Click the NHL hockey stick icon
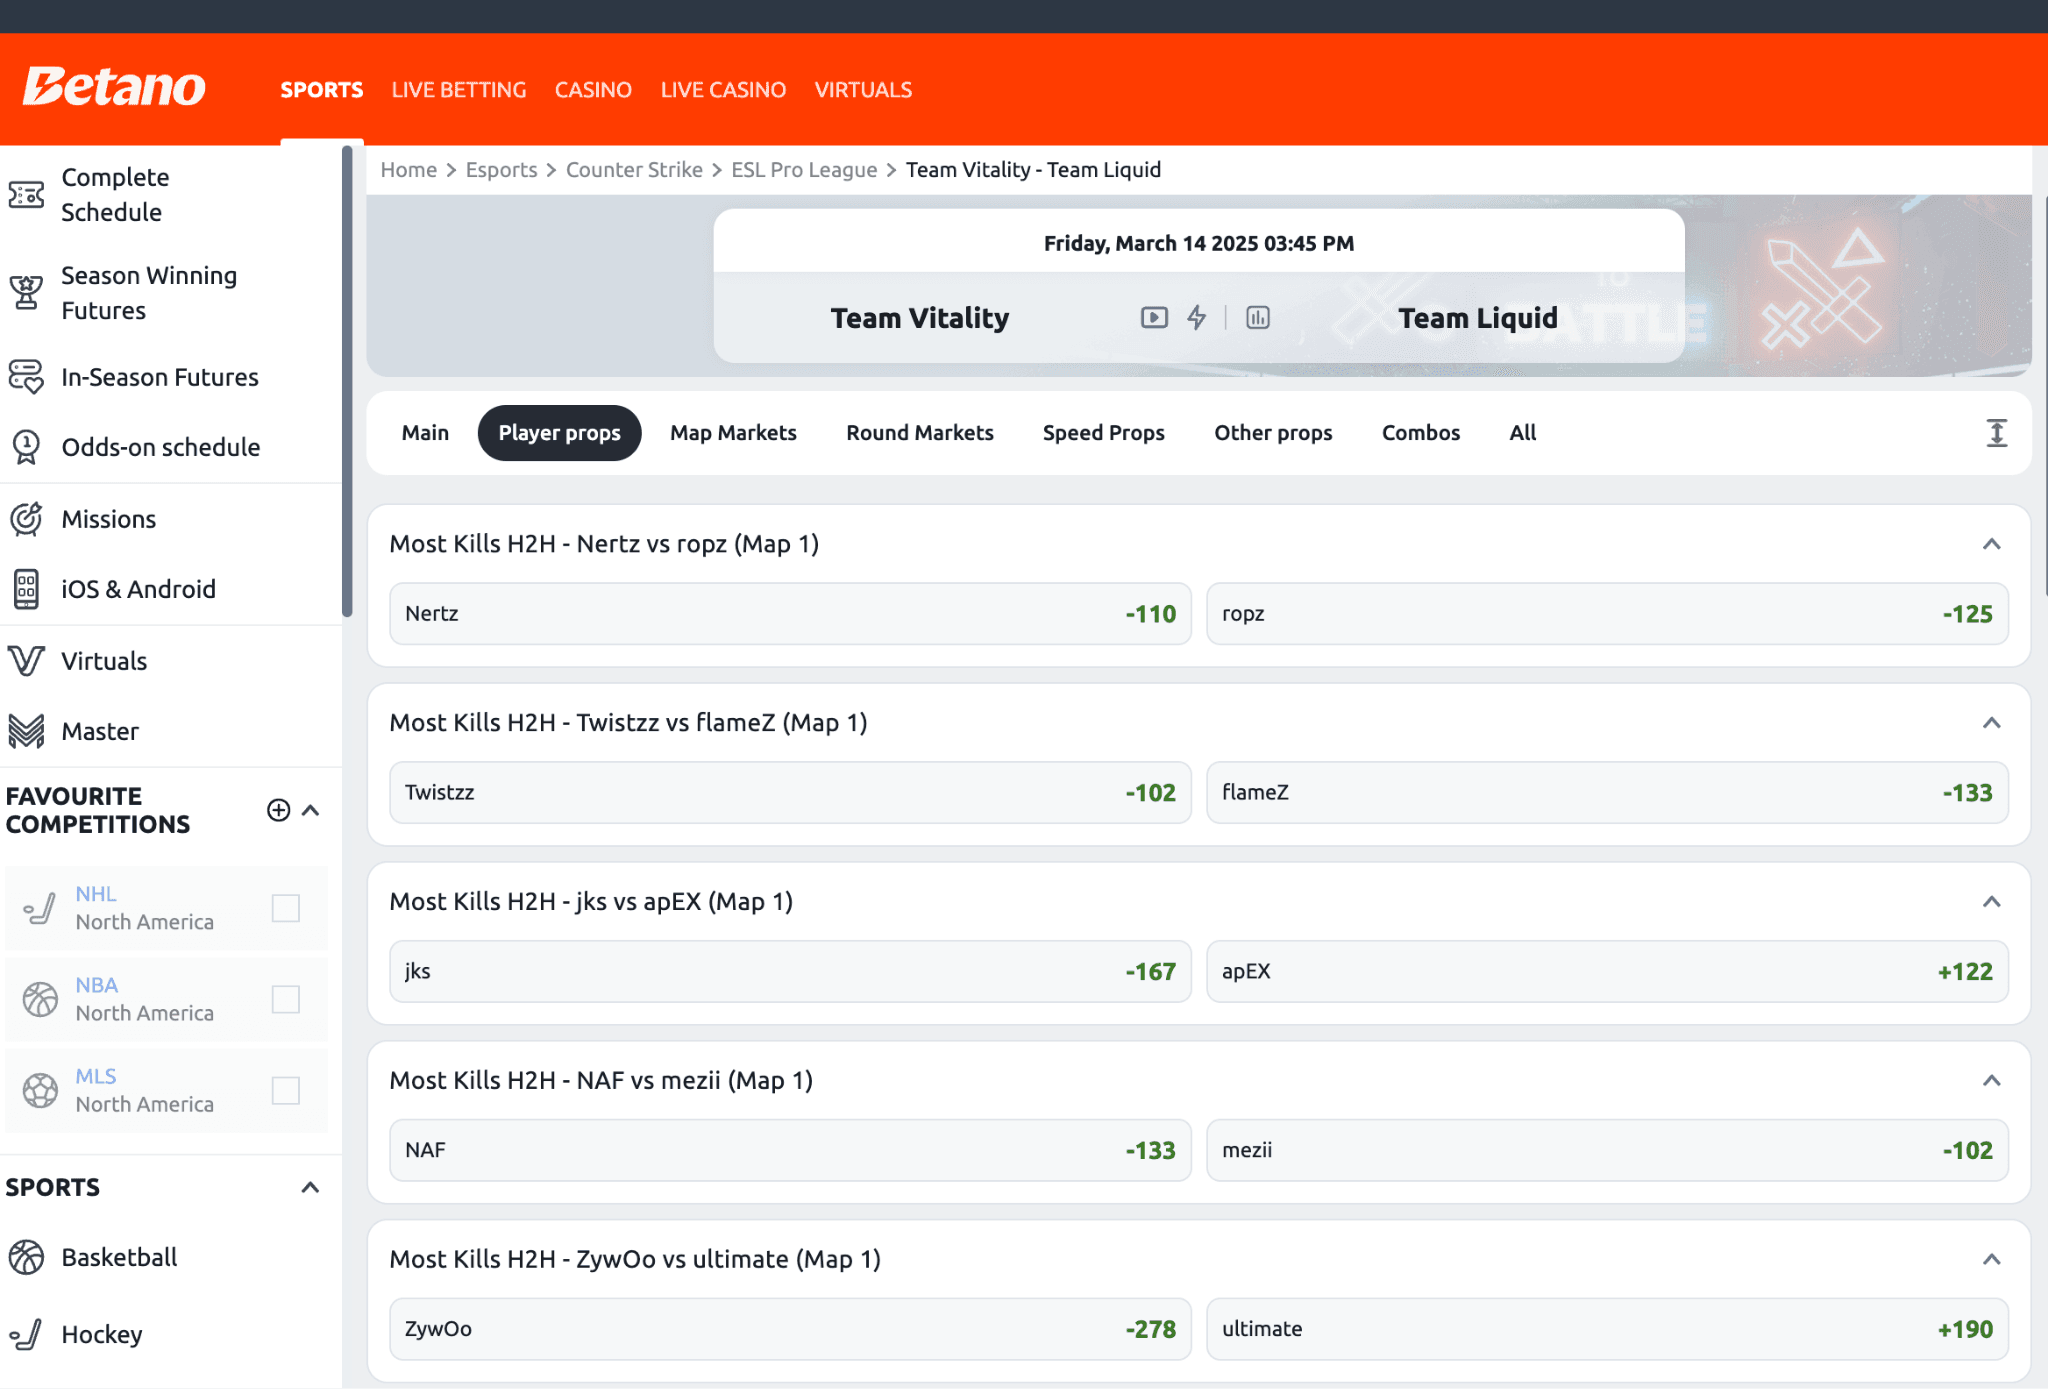 coord(40,907)
